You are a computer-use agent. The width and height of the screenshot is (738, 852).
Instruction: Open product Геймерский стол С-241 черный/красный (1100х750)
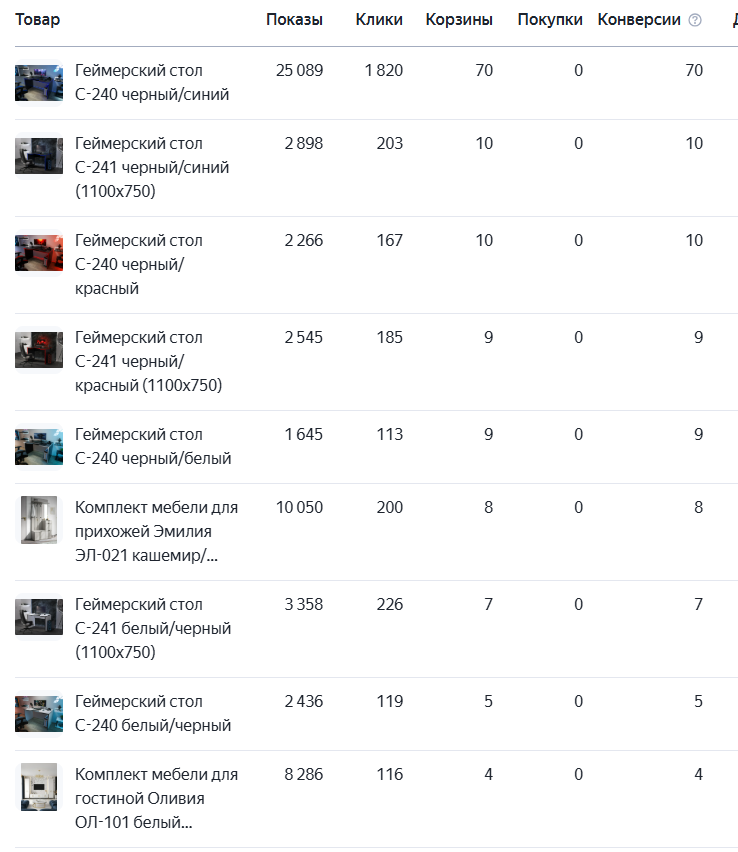click(x=148, y=361)
